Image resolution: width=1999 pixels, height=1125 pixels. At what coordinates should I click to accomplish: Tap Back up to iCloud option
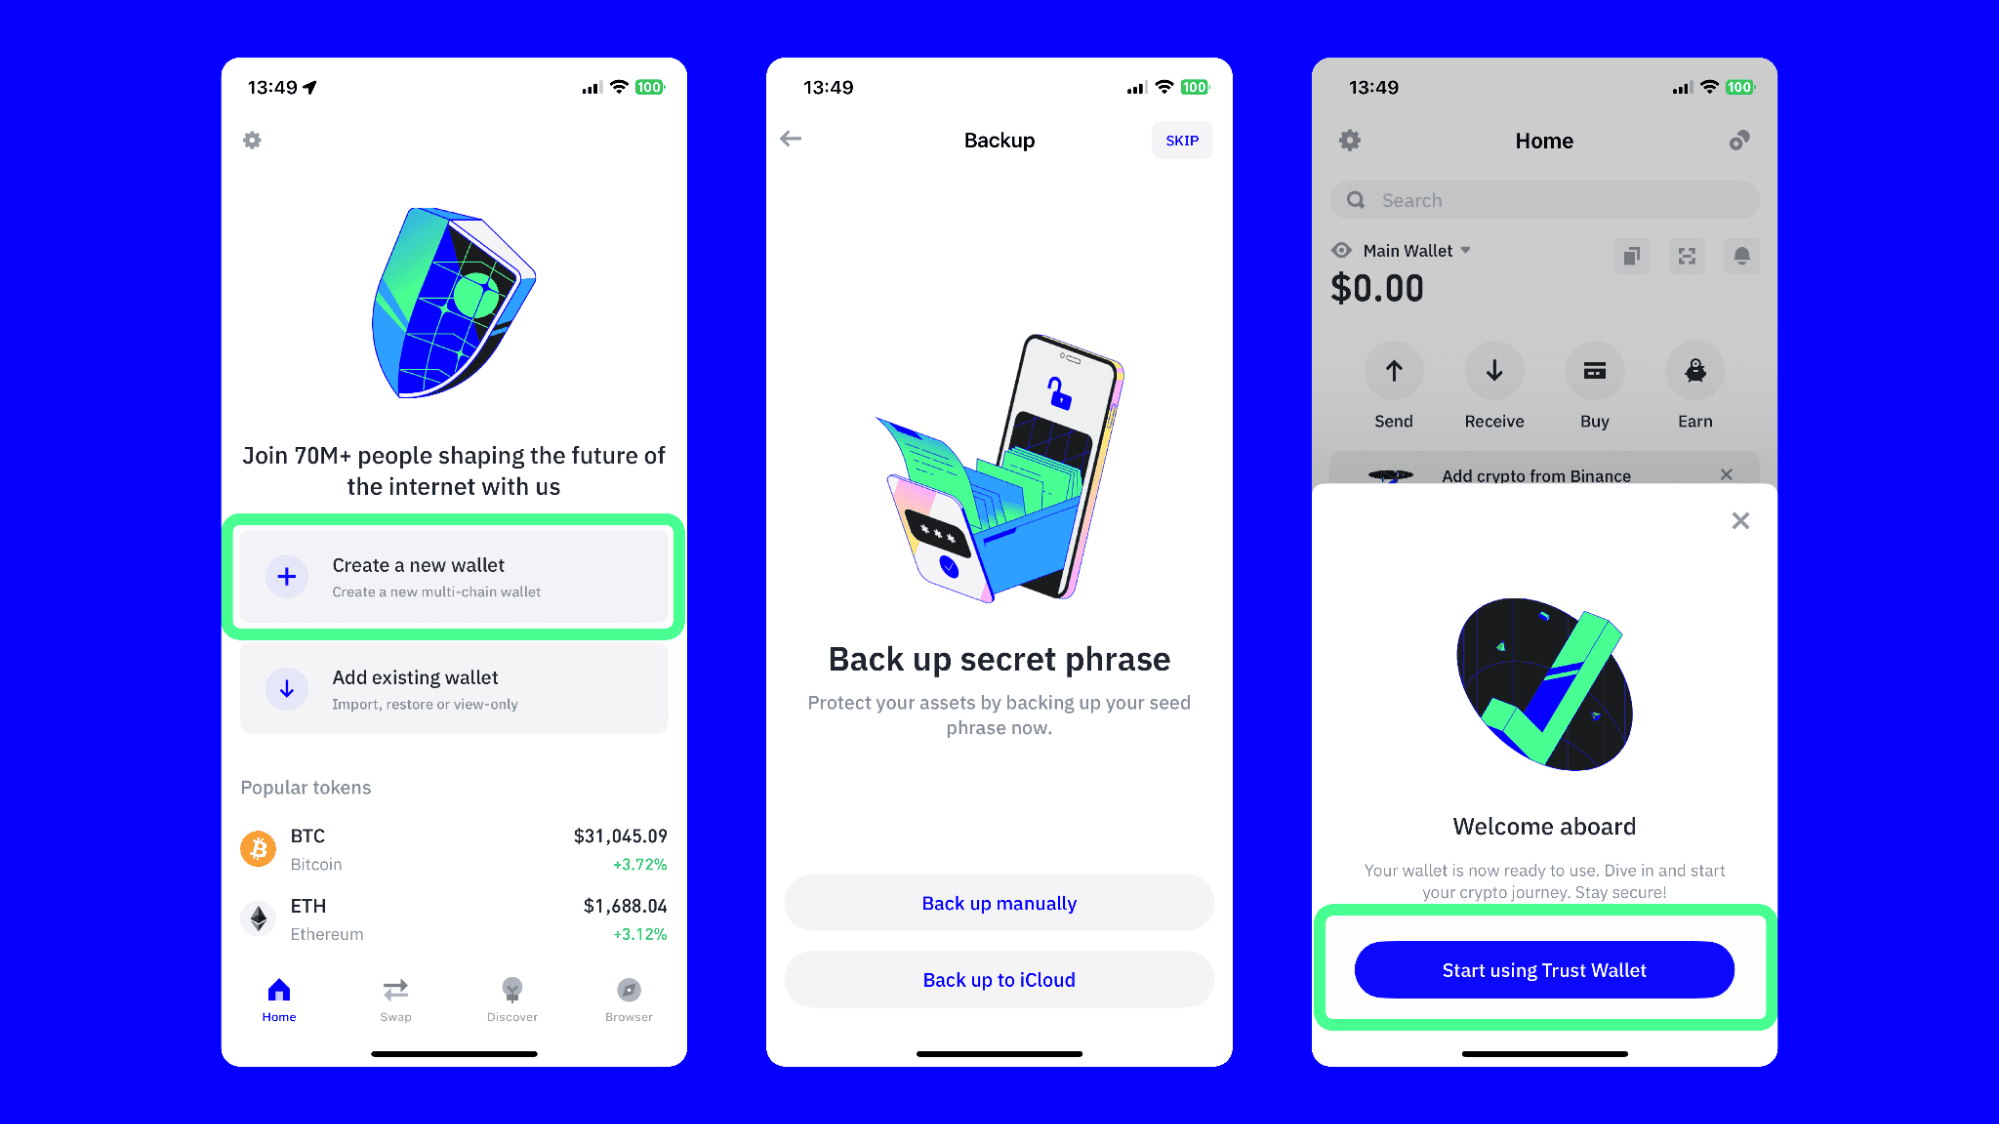(x=998, y=979)
